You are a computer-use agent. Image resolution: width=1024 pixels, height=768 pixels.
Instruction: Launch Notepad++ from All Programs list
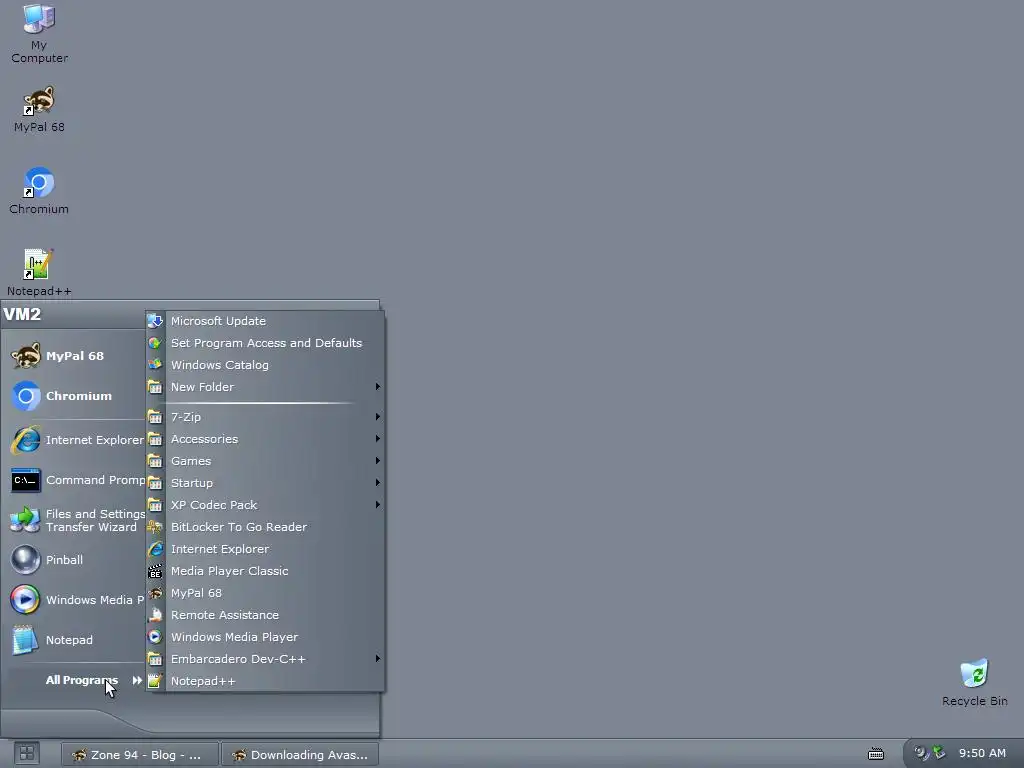(x=265, y=681)
